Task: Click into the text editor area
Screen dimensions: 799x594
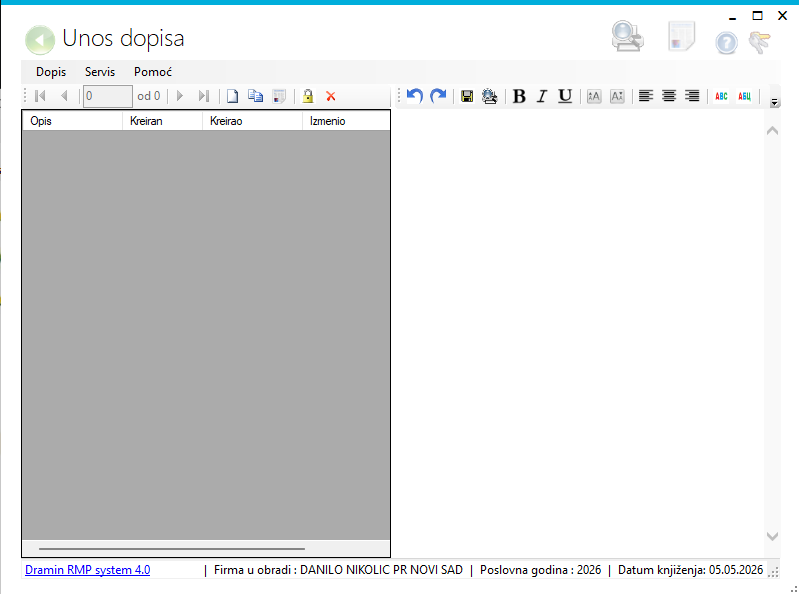Action: [579, 334]
